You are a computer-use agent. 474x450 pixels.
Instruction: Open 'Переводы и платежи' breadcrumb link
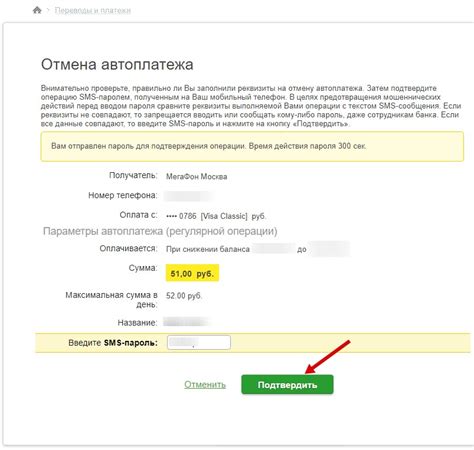click(93, 11)
